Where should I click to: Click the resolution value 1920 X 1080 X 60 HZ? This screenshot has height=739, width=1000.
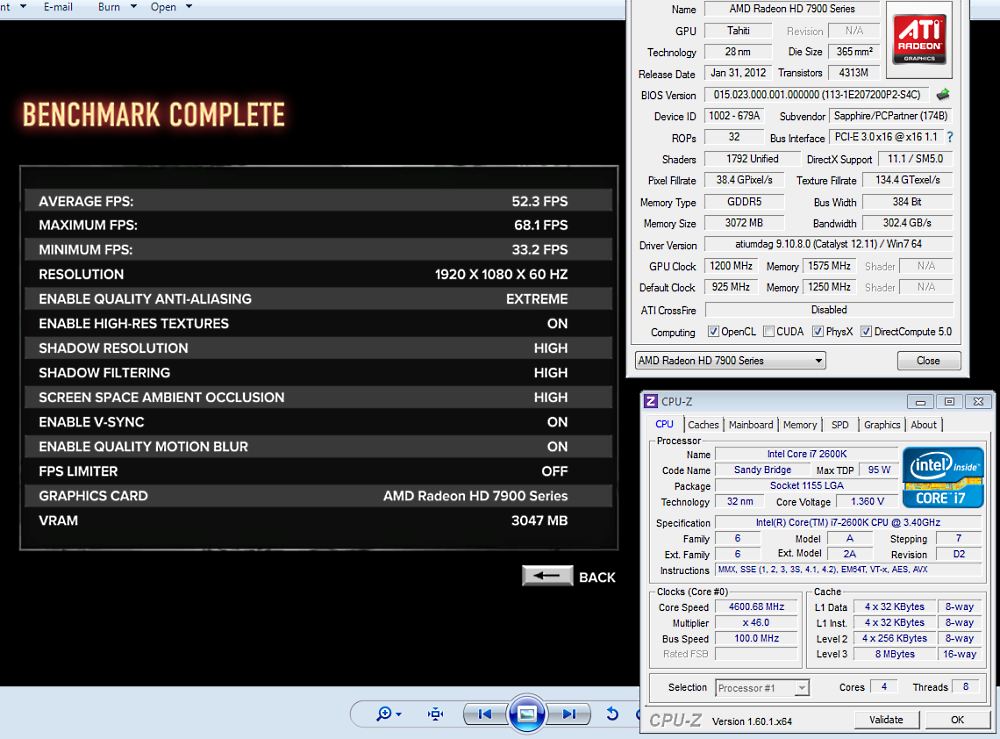pos(501,275)
